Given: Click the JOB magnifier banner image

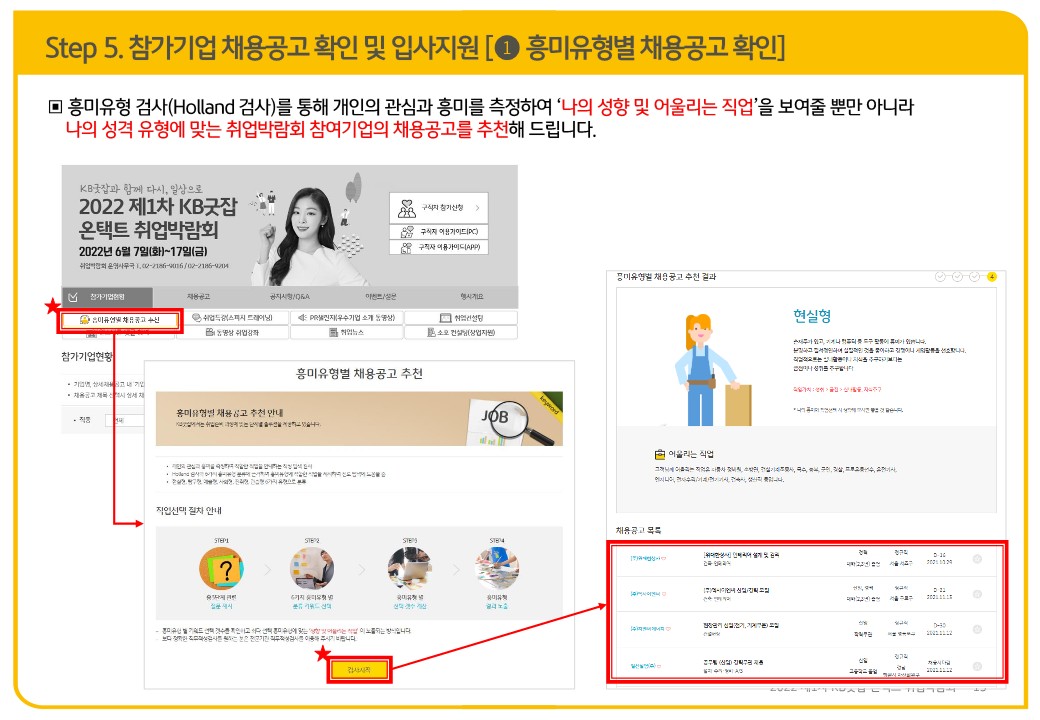Looking at the screenshot, I should (x=505, y=413).
